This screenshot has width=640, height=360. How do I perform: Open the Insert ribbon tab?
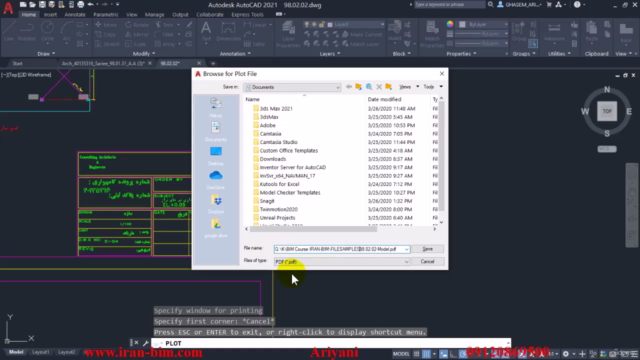(51, 14)
